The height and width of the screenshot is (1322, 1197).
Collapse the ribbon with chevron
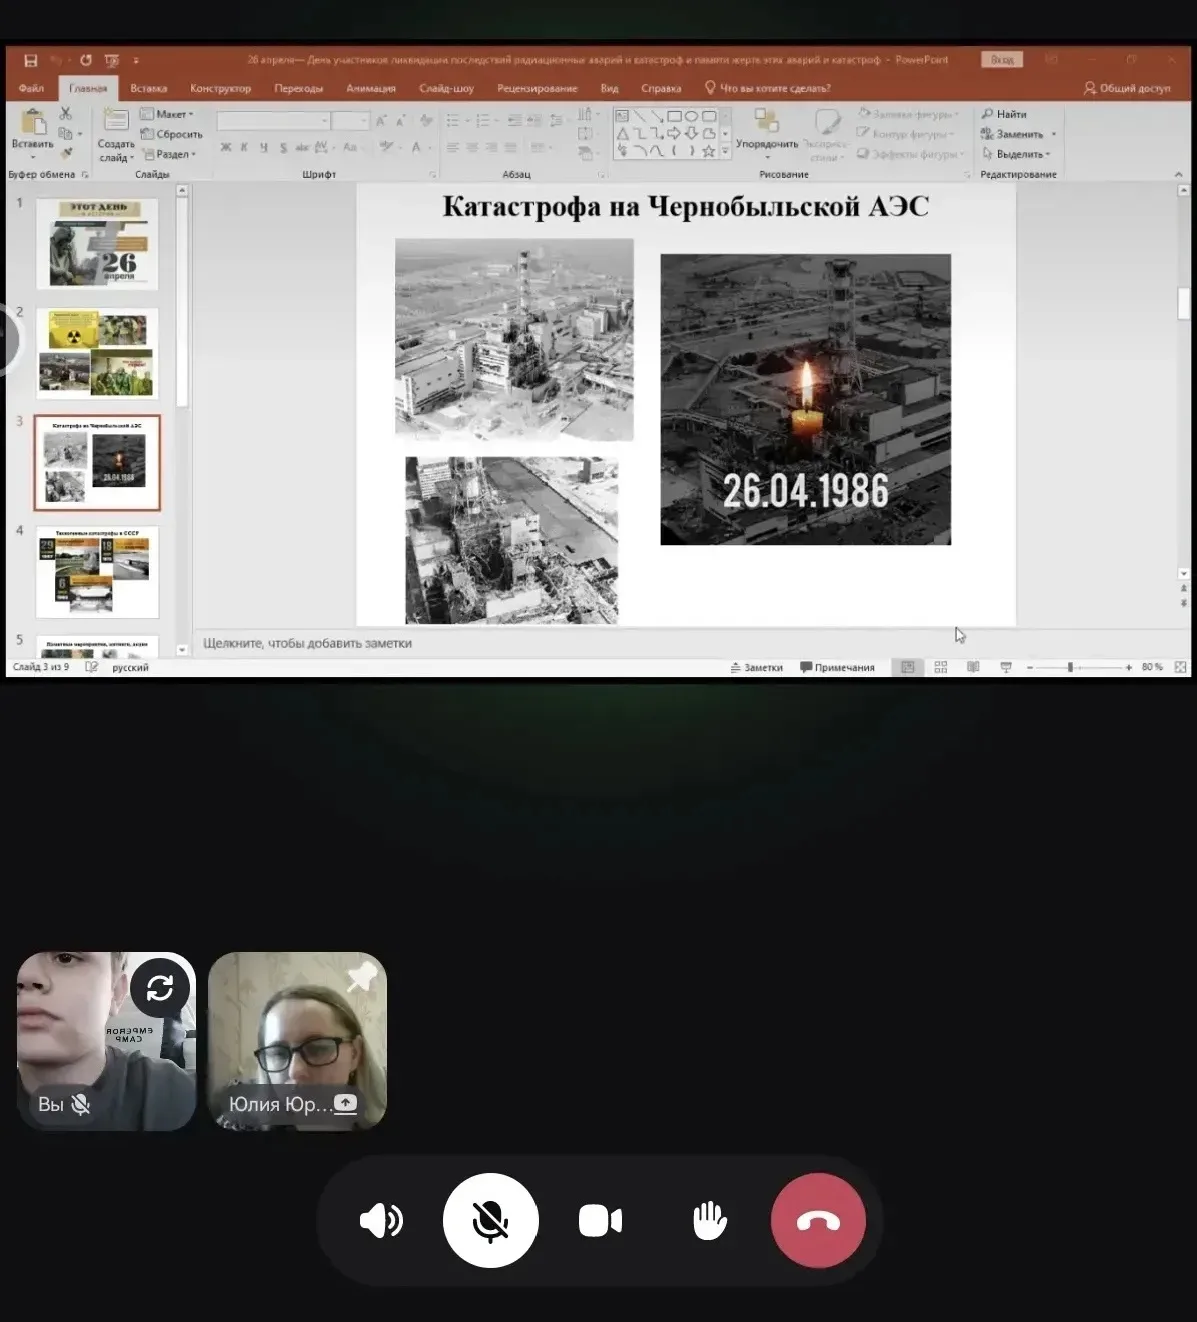(1178, 174)
